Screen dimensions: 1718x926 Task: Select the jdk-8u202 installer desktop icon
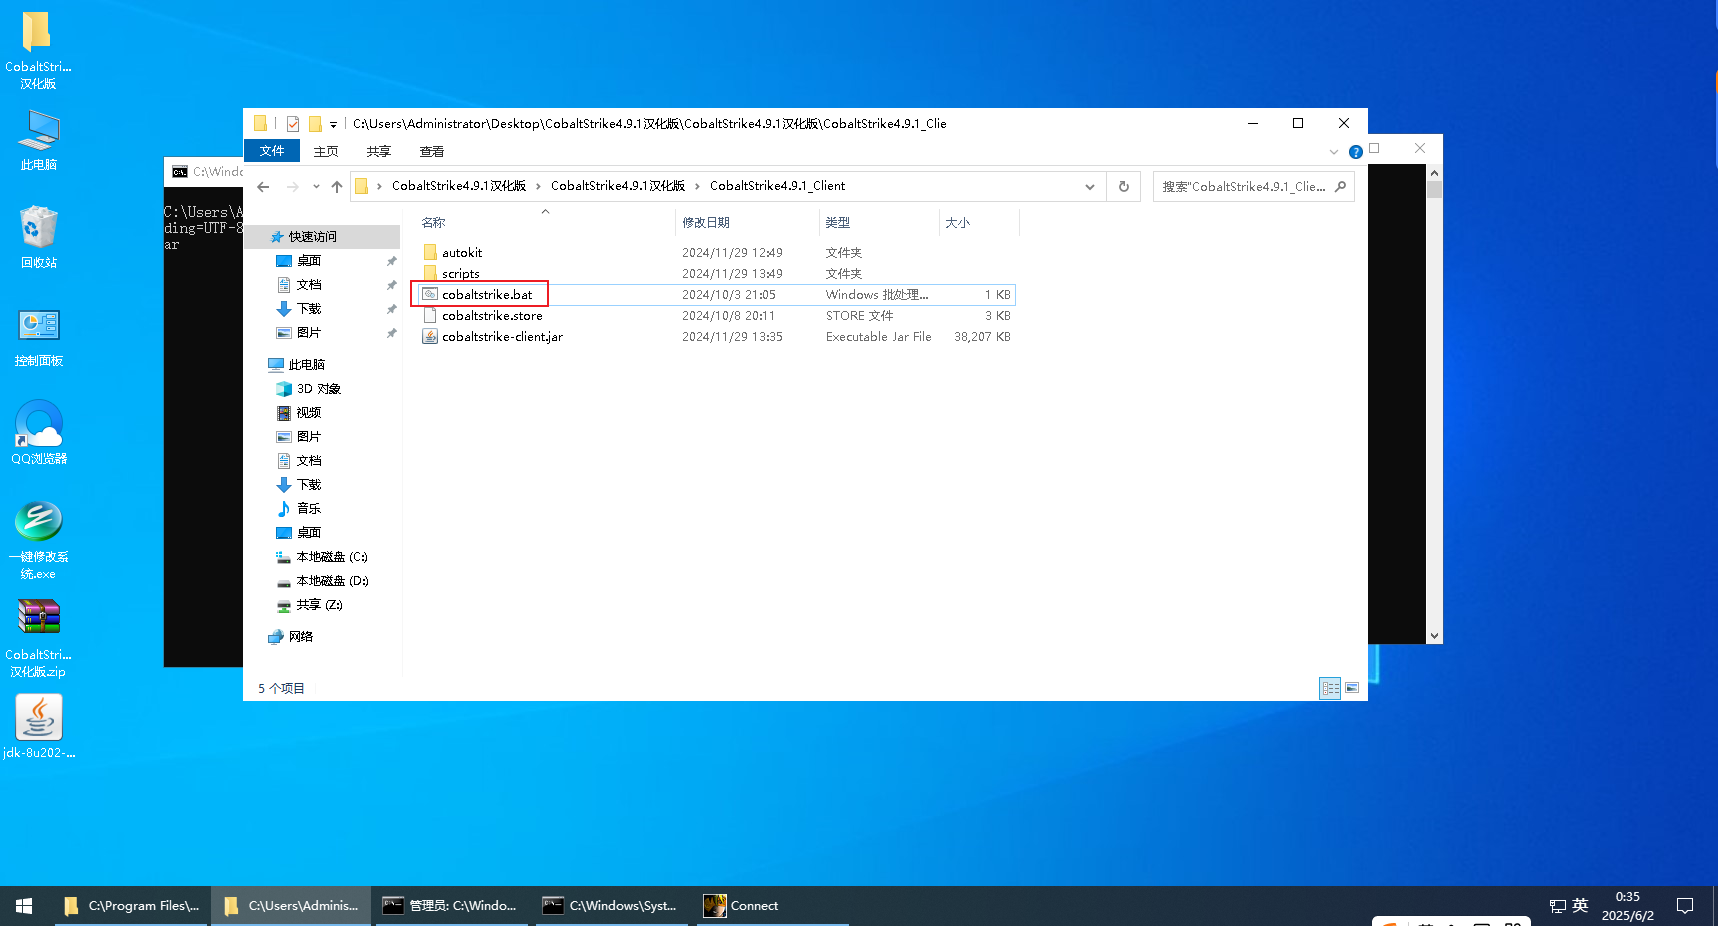click(38, 727)
